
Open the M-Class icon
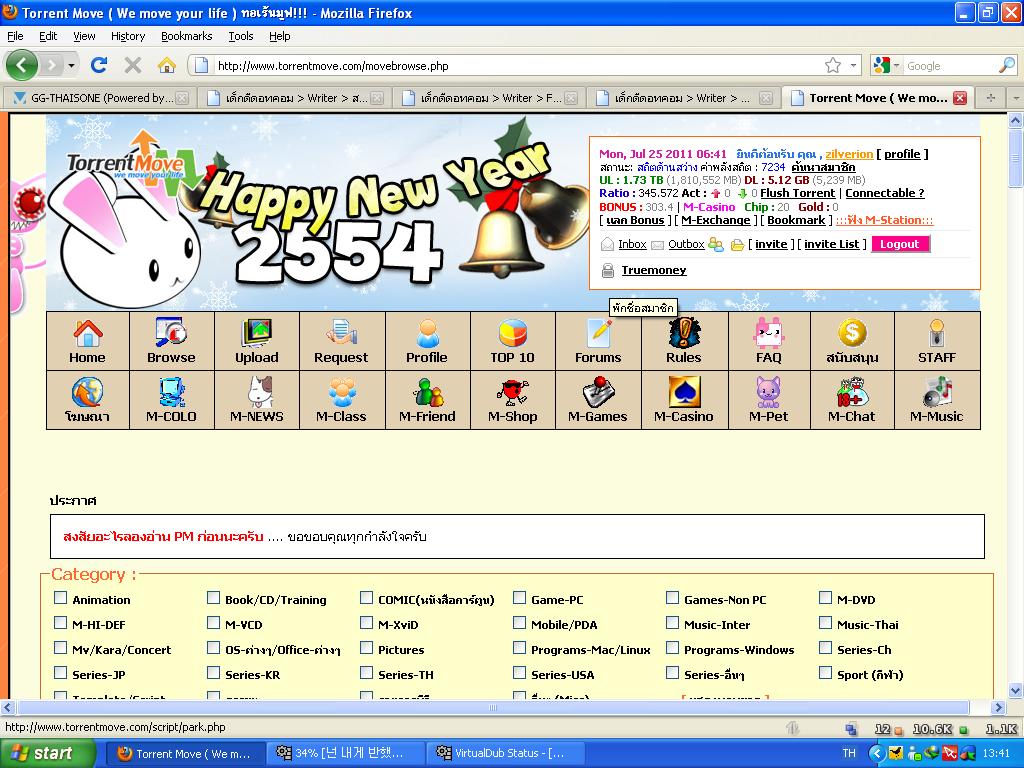point(341,392)
